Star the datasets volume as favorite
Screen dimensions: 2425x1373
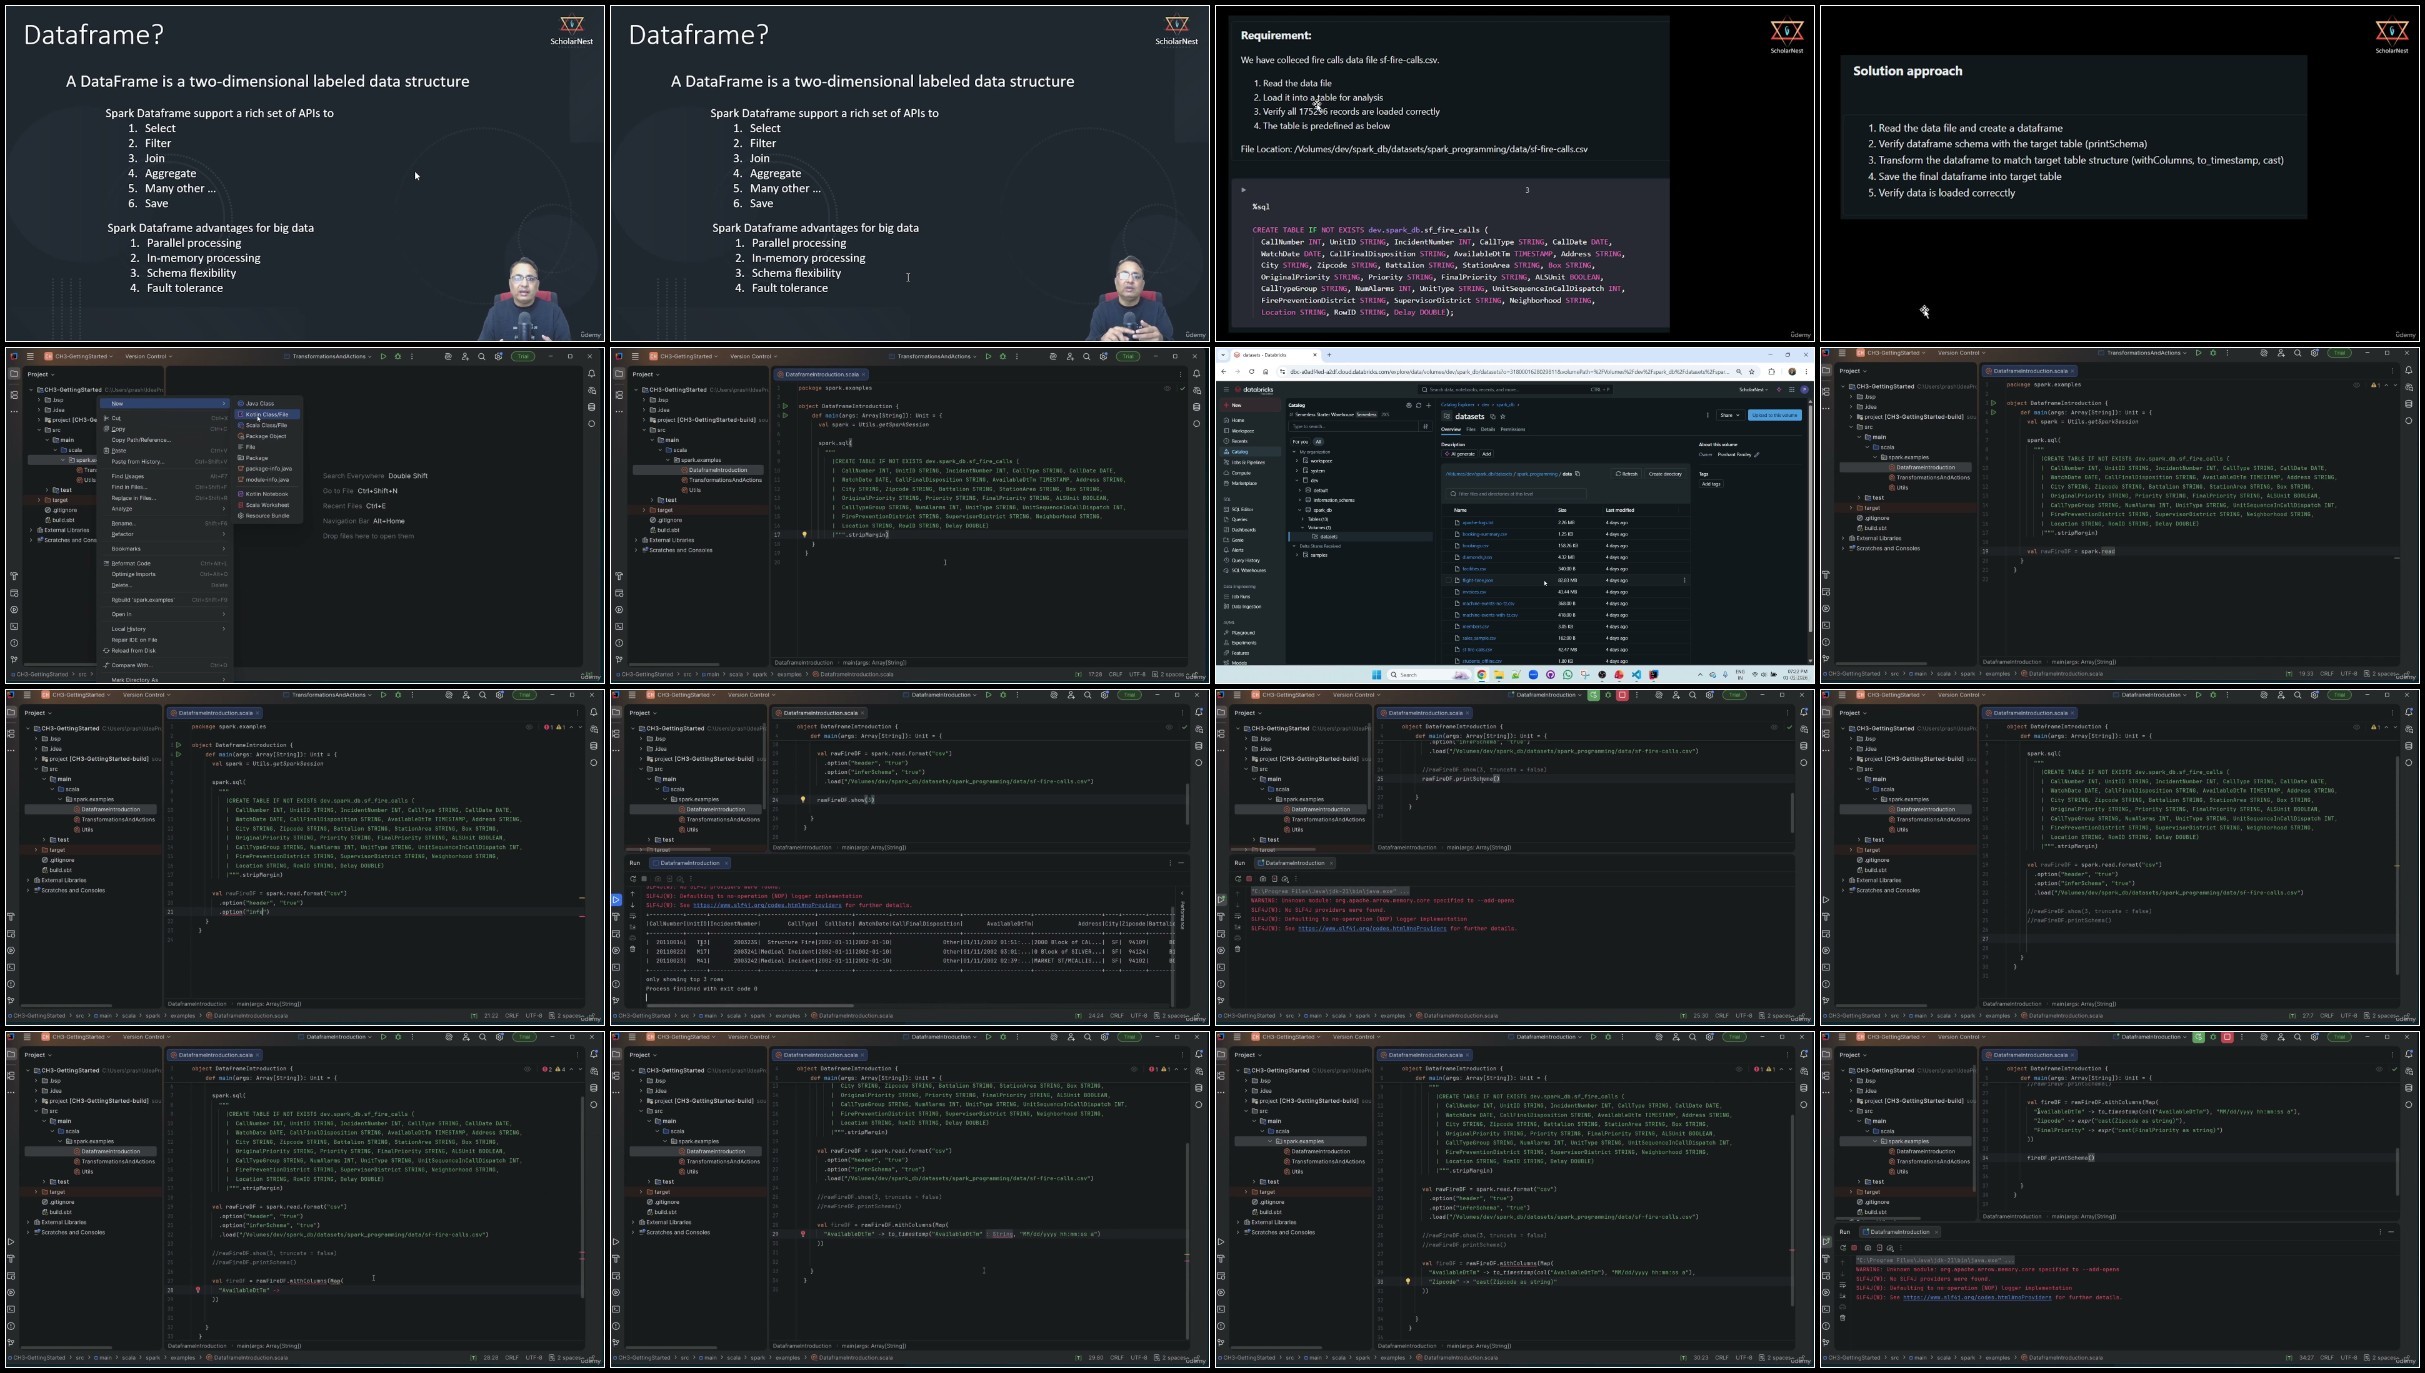(x=1502, y=416)
